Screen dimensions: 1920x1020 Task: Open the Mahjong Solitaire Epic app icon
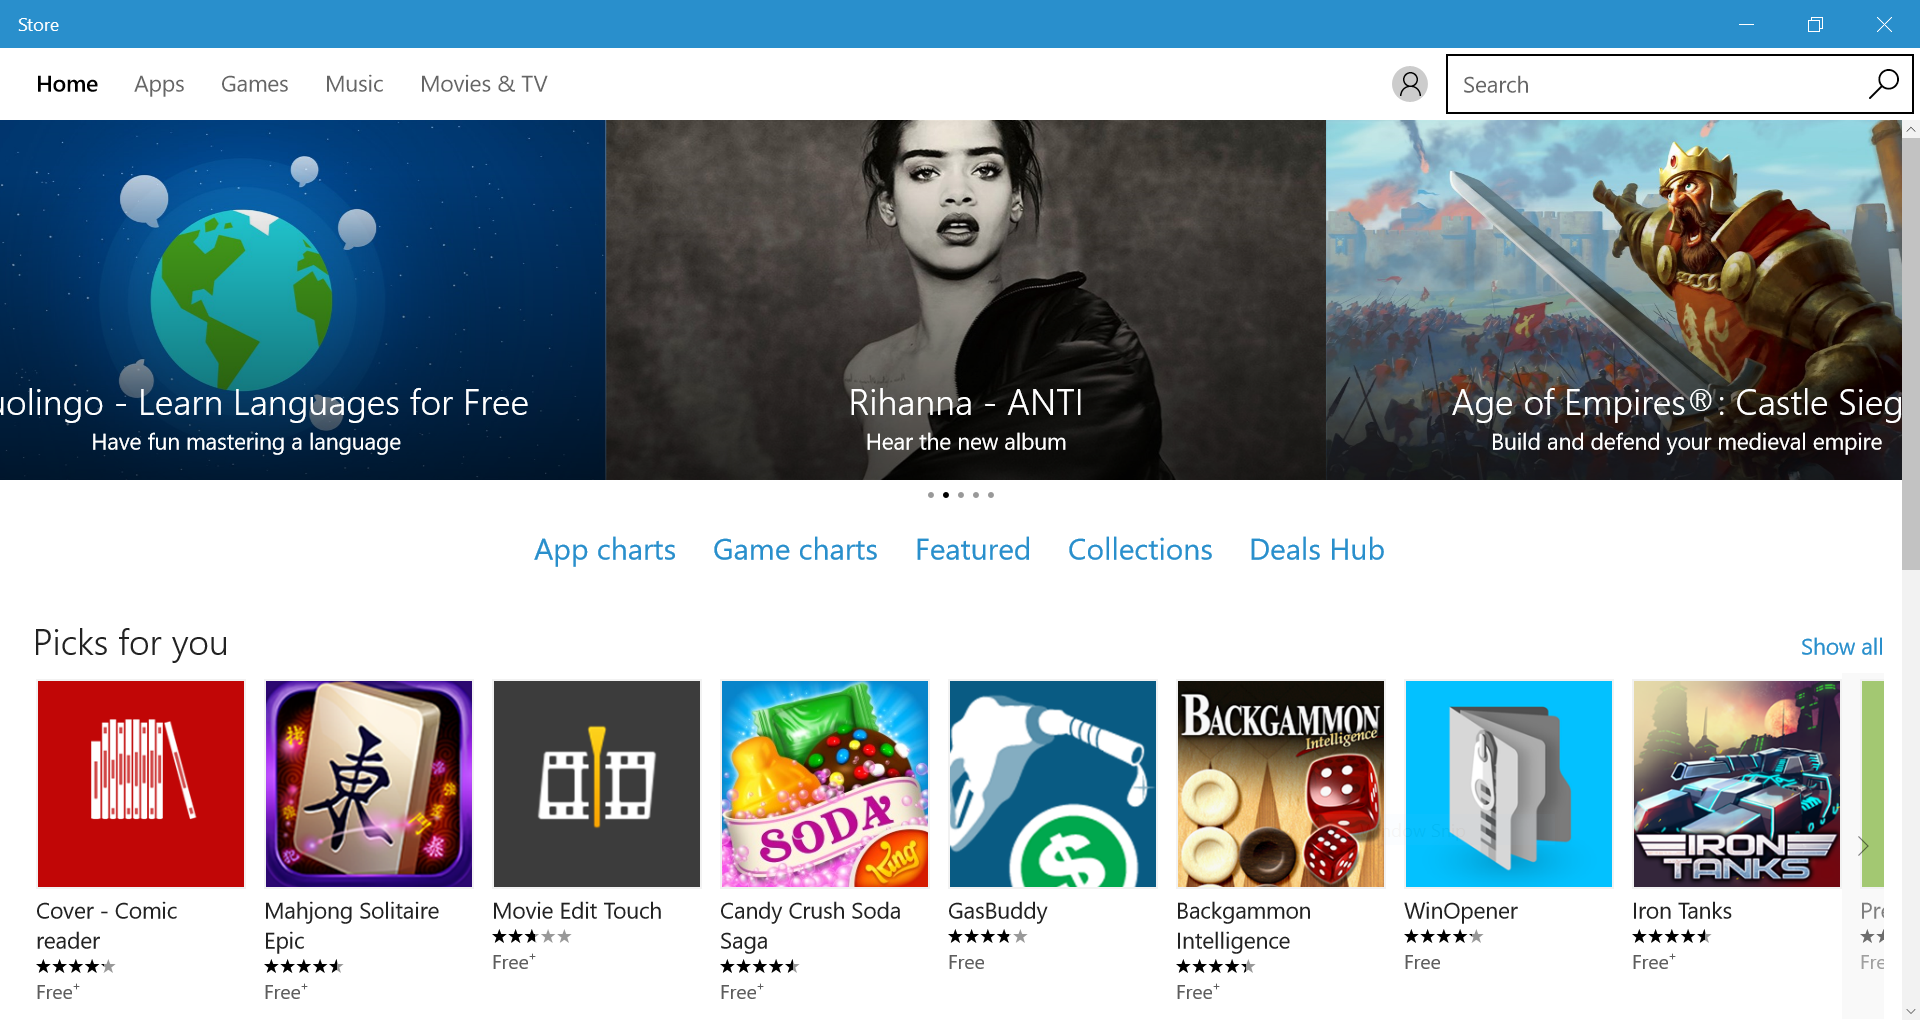point(369,784)
